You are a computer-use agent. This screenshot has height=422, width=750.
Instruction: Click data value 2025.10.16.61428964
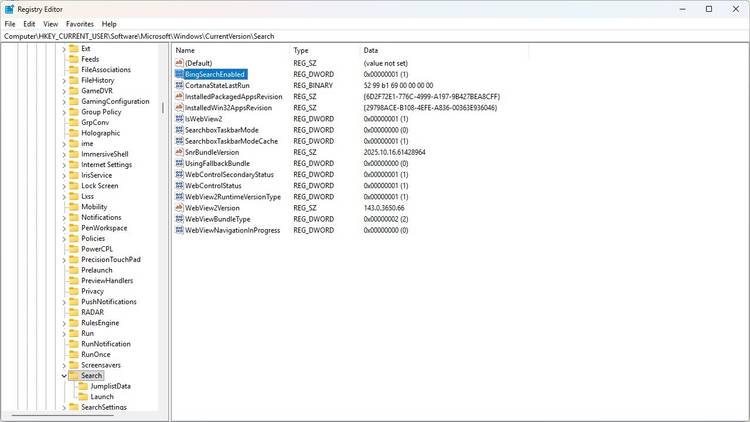[x=395, y=152]
